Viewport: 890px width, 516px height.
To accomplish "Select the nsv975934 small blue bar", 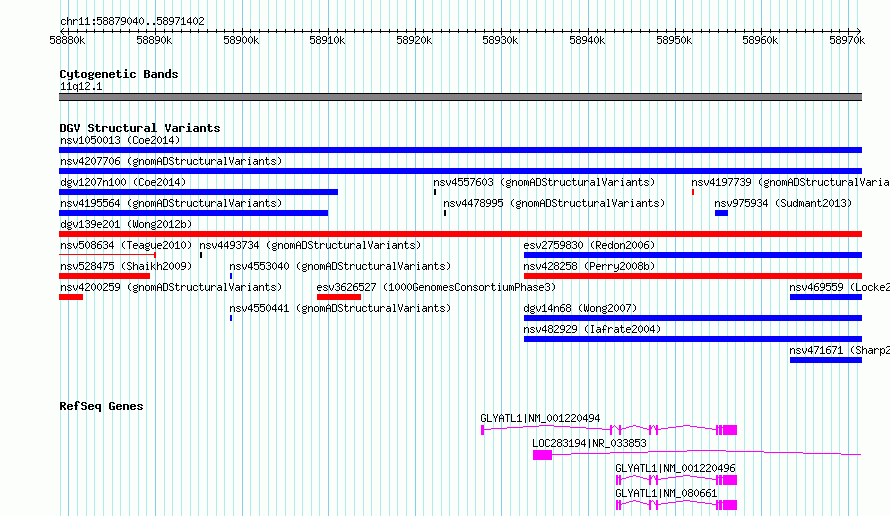I will (x=721, y=213).
